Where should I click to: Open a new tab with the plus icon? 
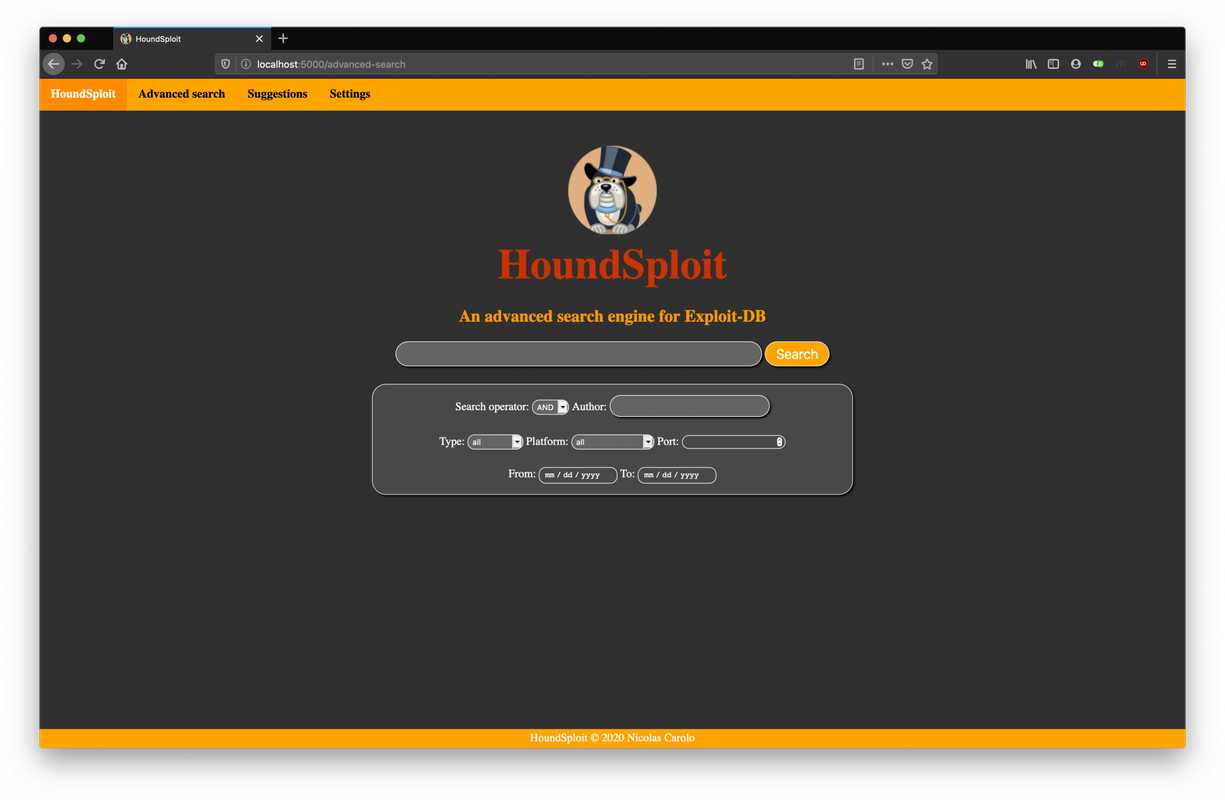click(x=283, y=38)
